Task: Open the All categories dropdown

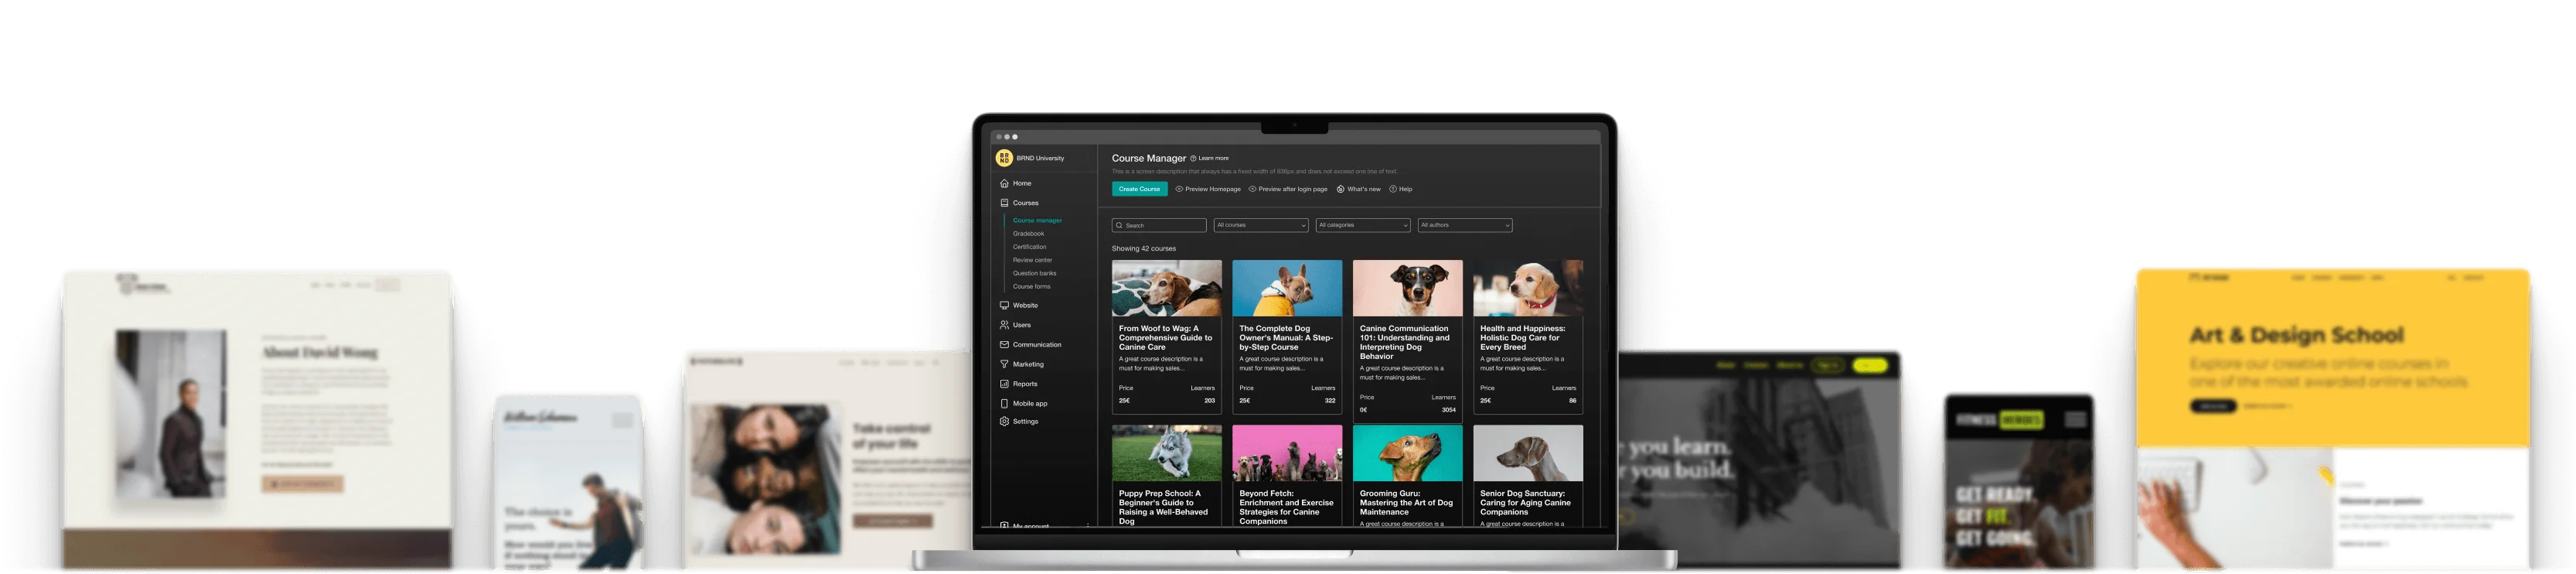Action: [1362, 225]
